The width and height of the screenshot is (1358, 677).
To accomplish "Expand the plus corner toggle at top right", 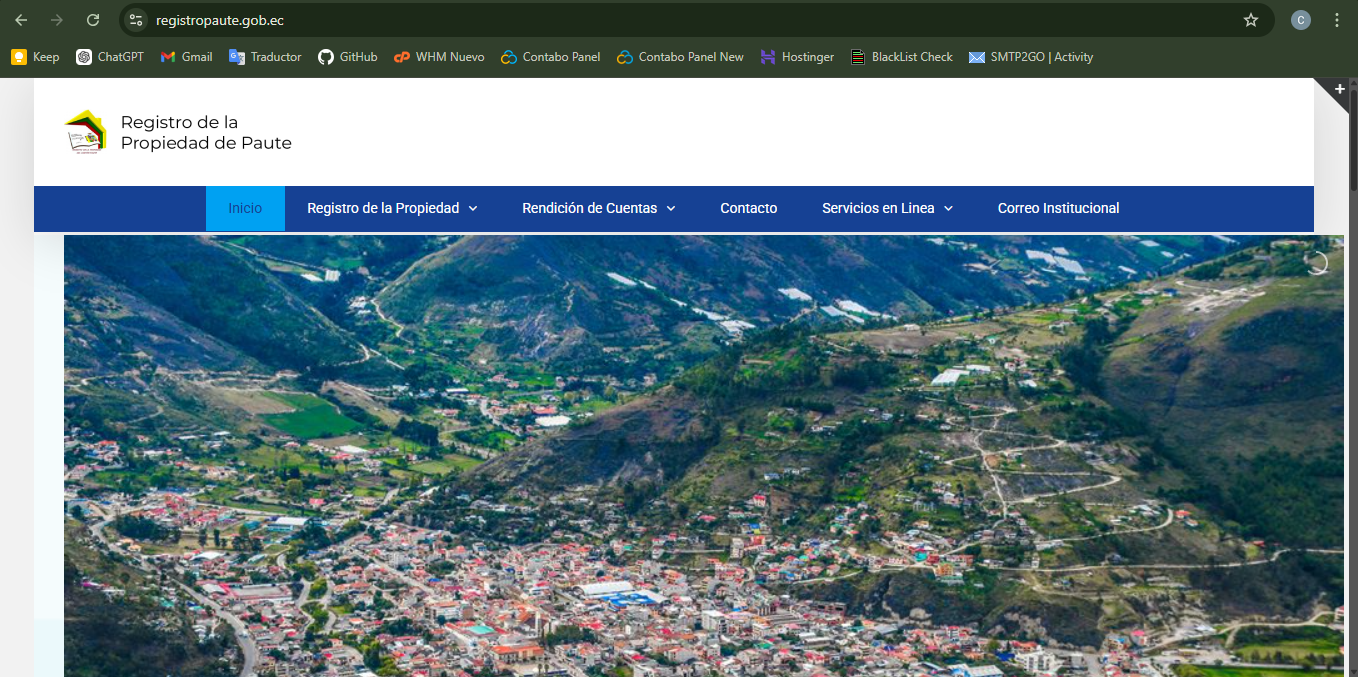I will pyautogui.click(x=1339, y=89).
